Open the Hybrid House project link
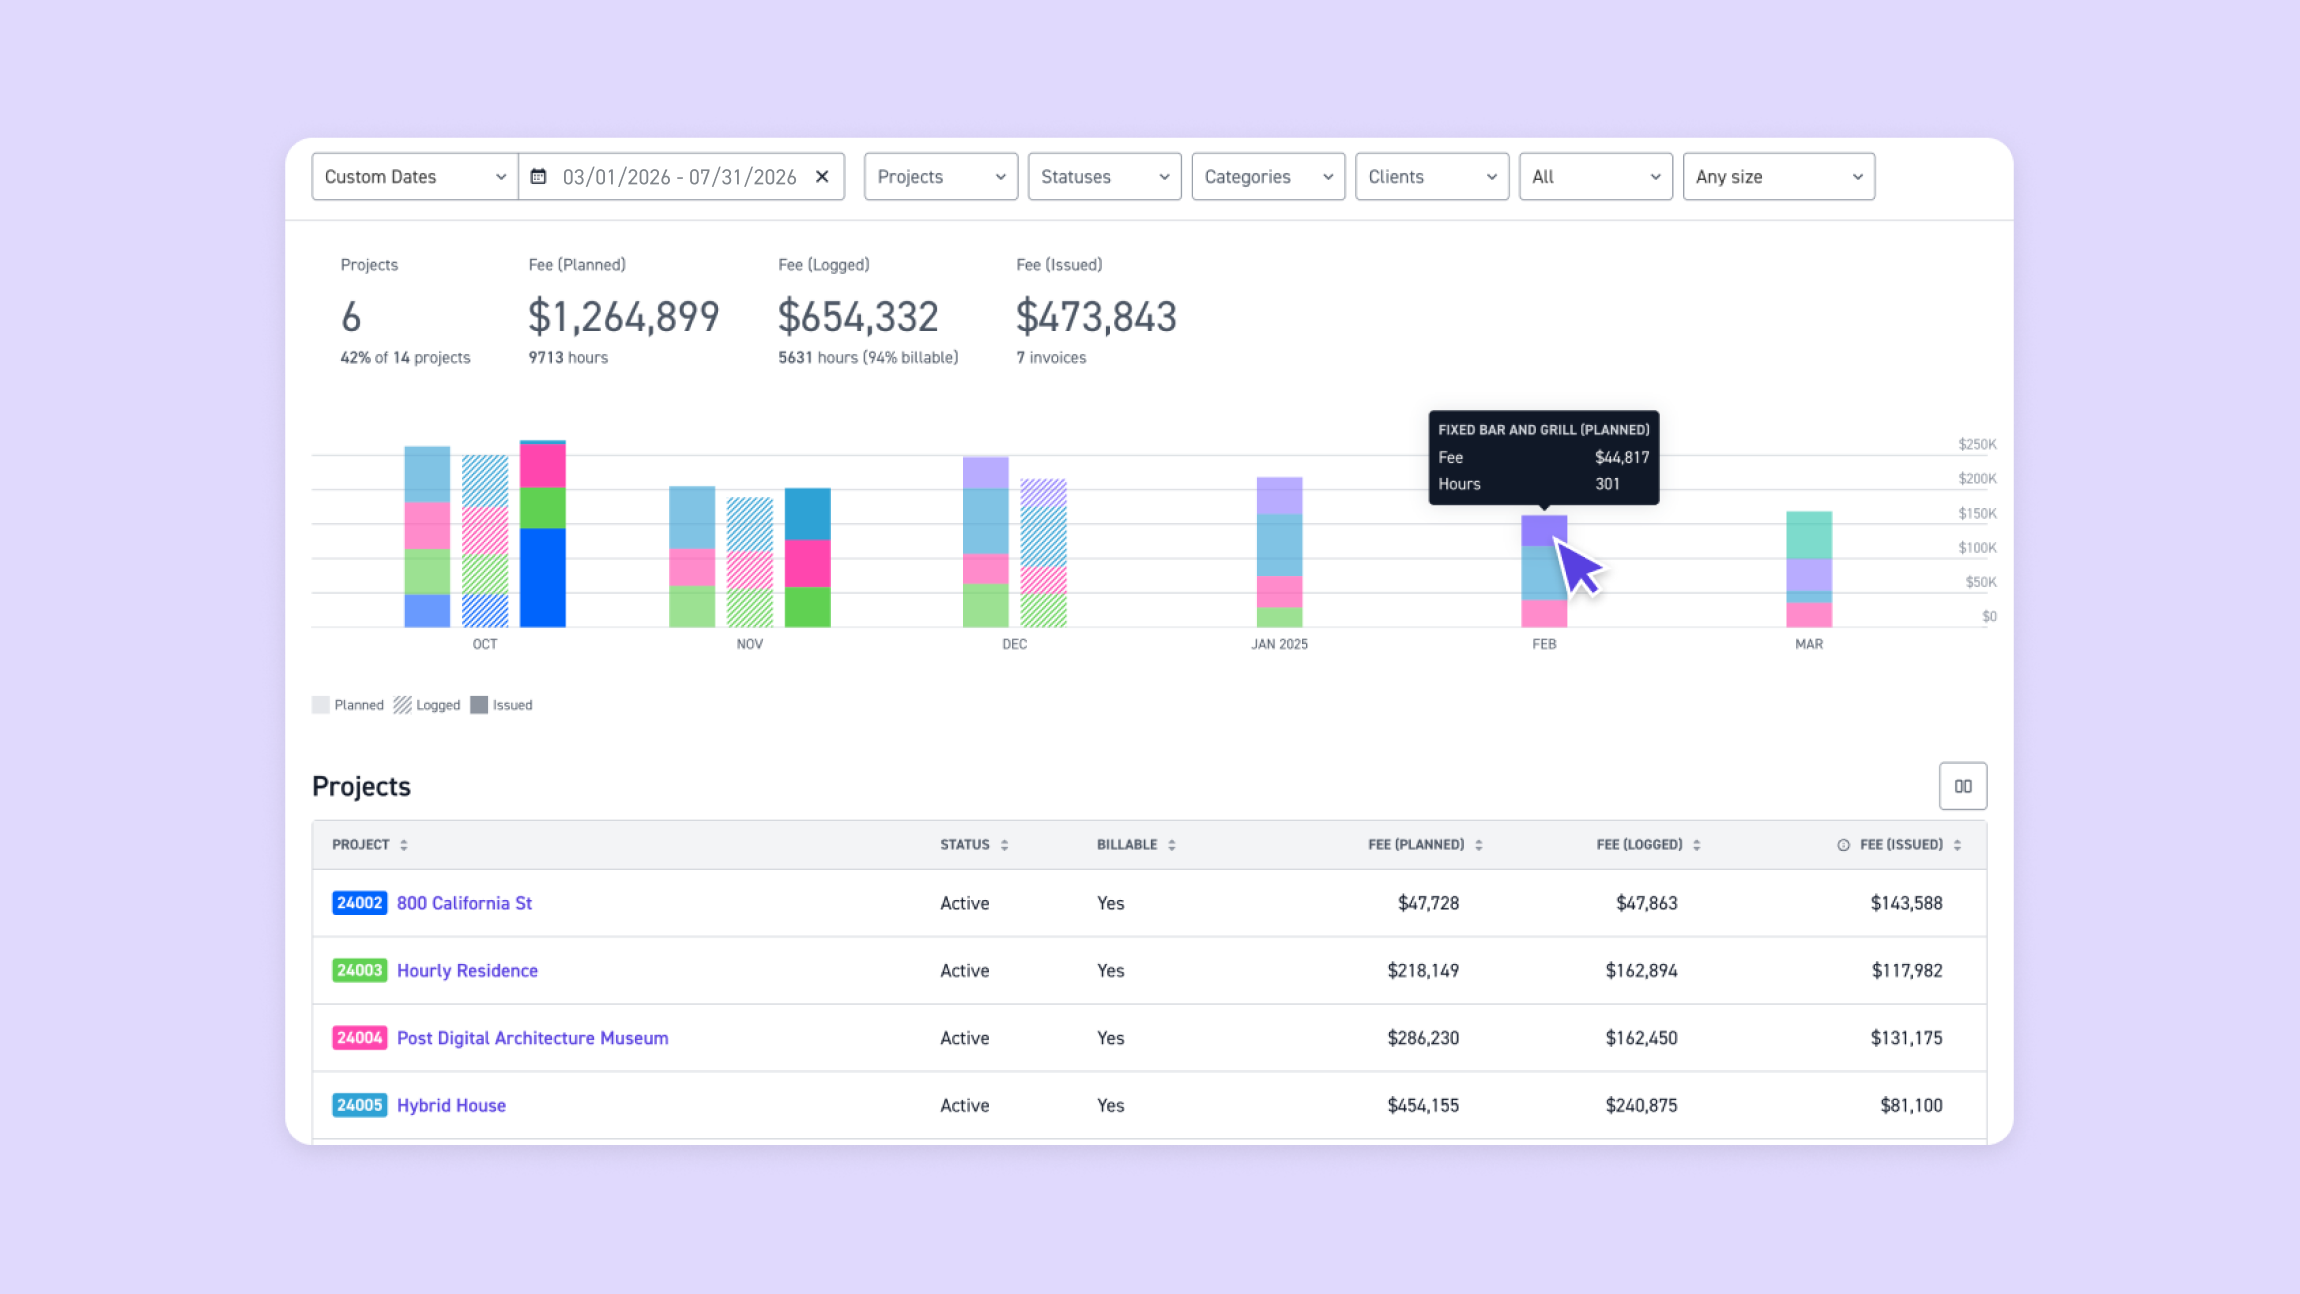Image resolution: width=2300 pixels, height=1294 pixels. coord(451,1105)
